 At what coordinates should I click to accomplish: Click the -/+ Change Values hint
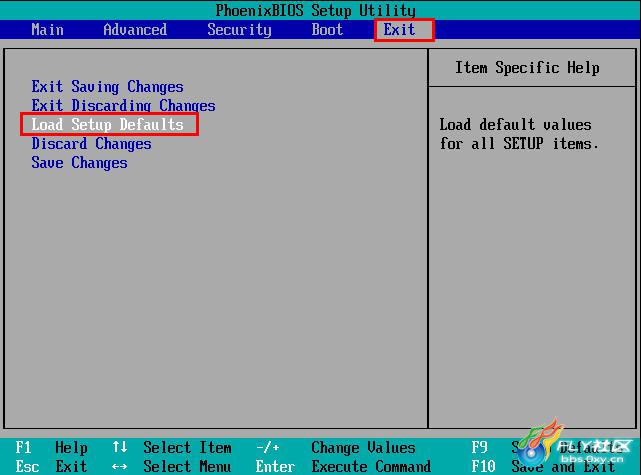tap(336, 448)
